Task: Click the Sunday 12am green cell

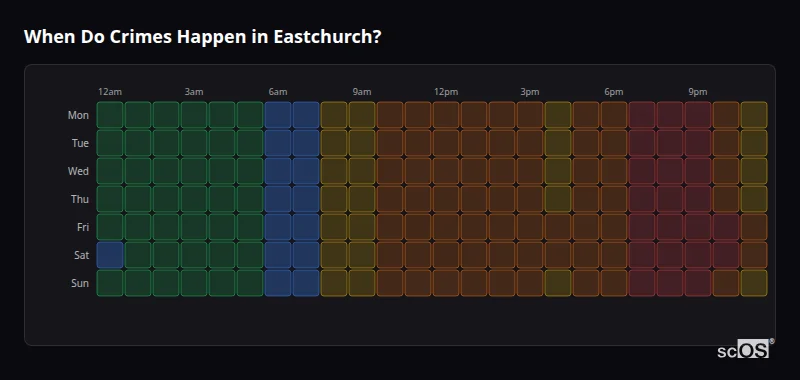Action: 110,283
